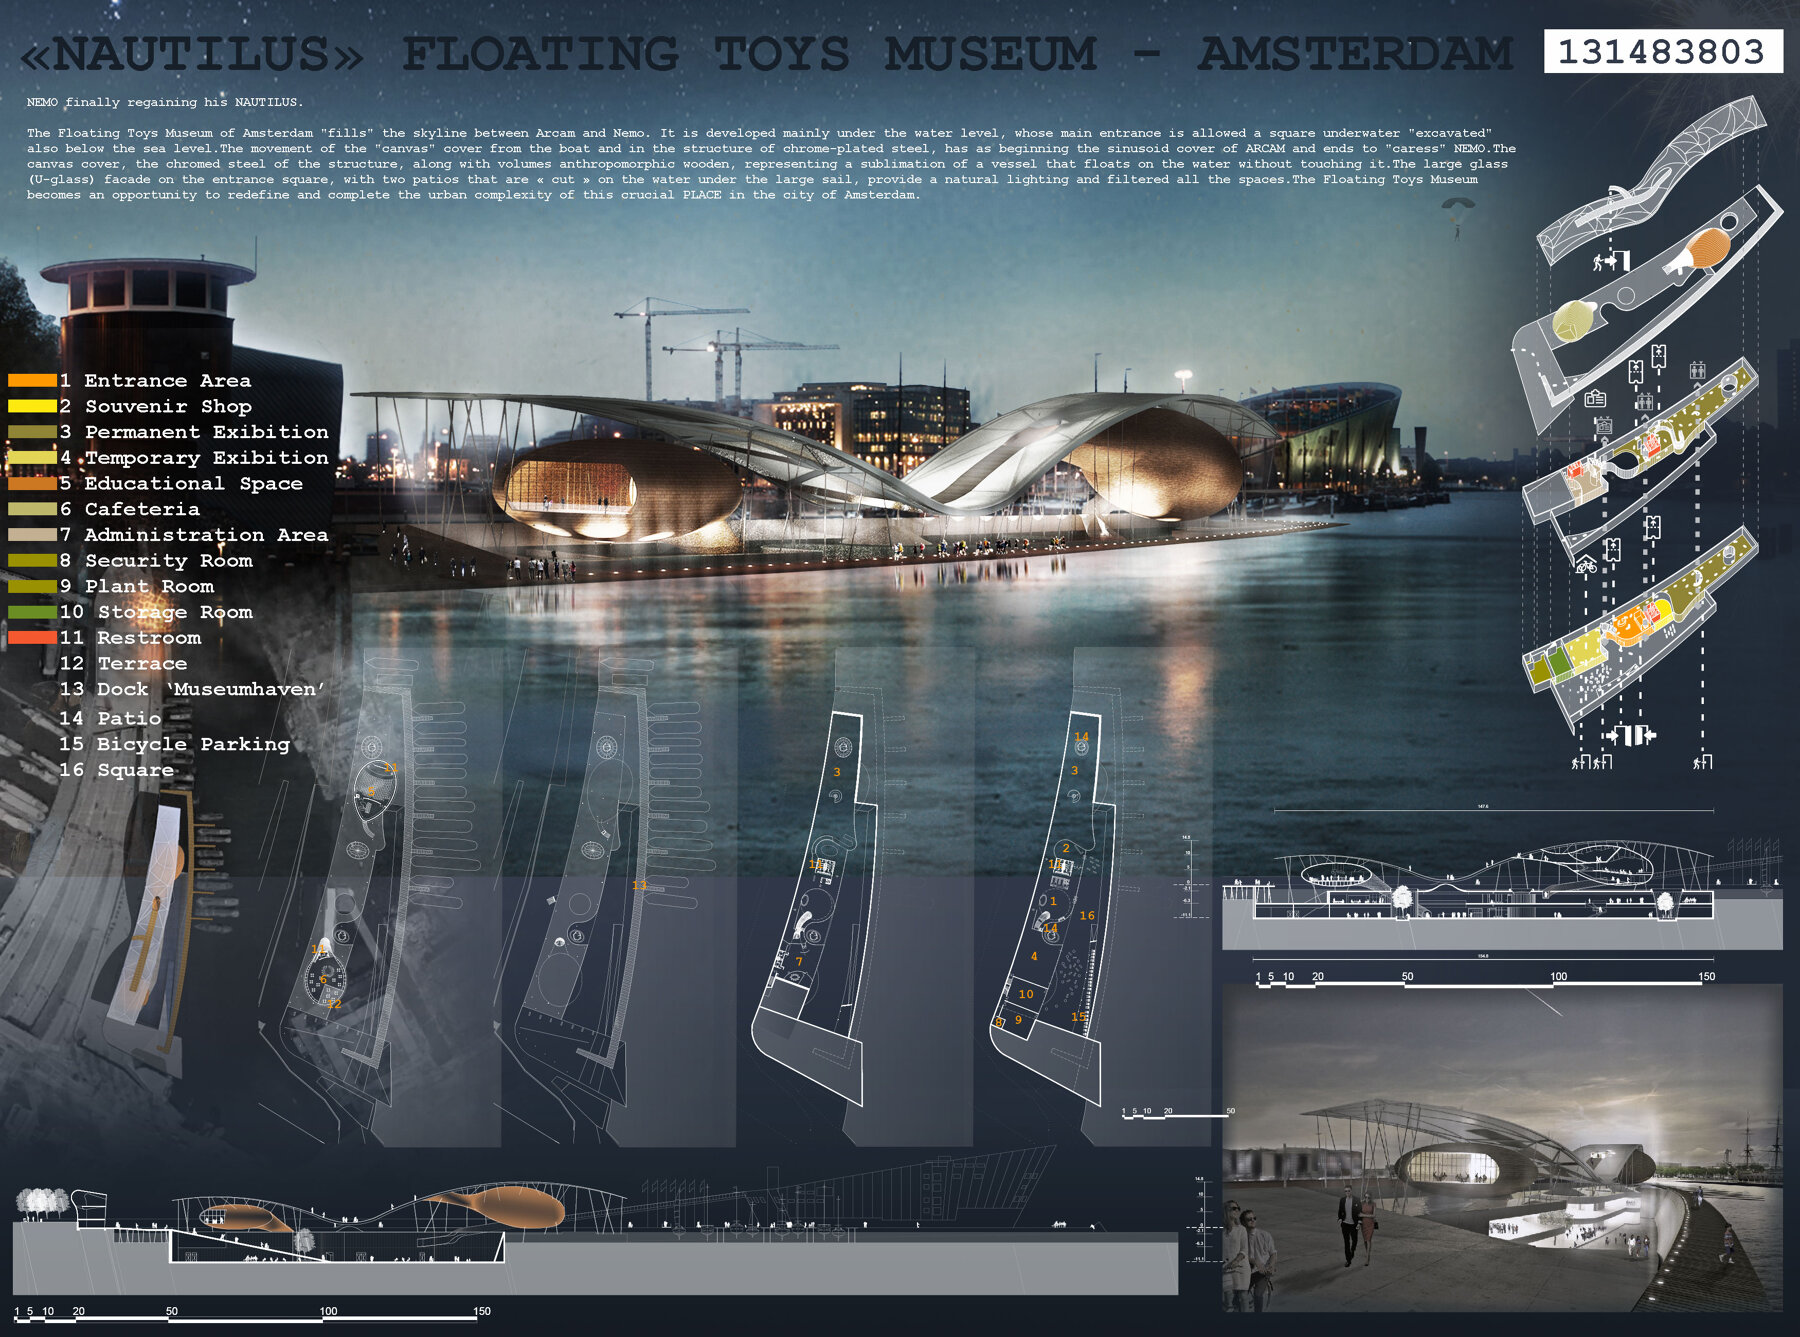The image size is (1800, 1337).
Task: Click the line 'NEMO finally regaining his NAUTILUS.'
Action: [165, 102]
